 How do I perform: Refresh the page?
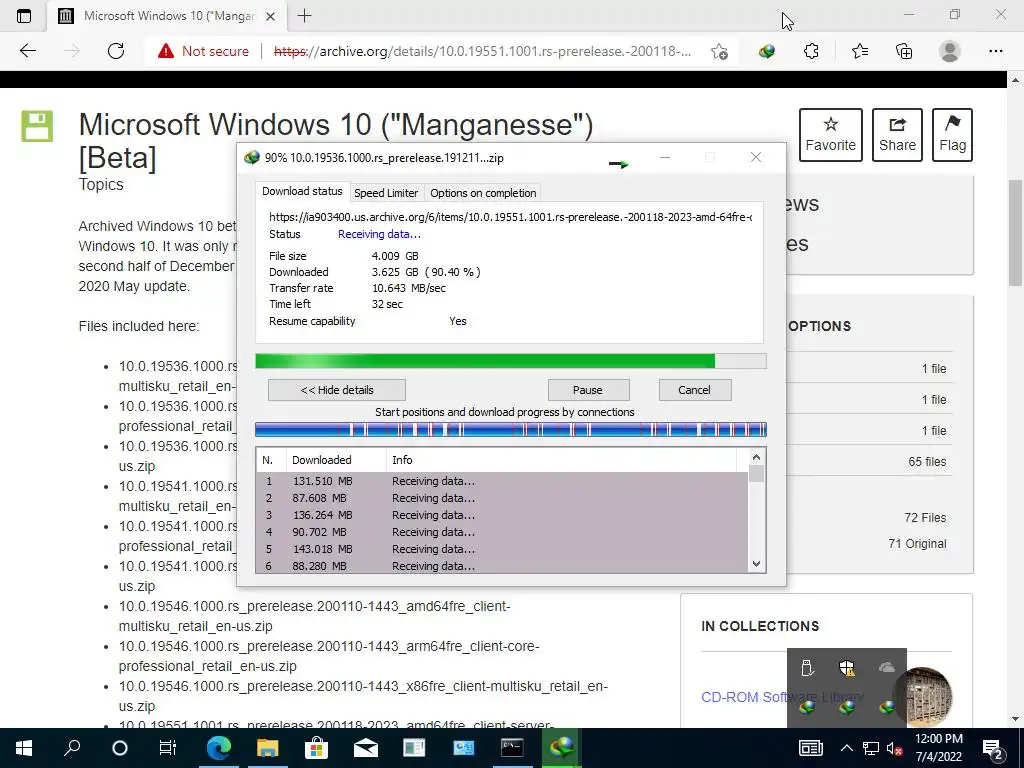pyautogui.click(x=116, y=51)
